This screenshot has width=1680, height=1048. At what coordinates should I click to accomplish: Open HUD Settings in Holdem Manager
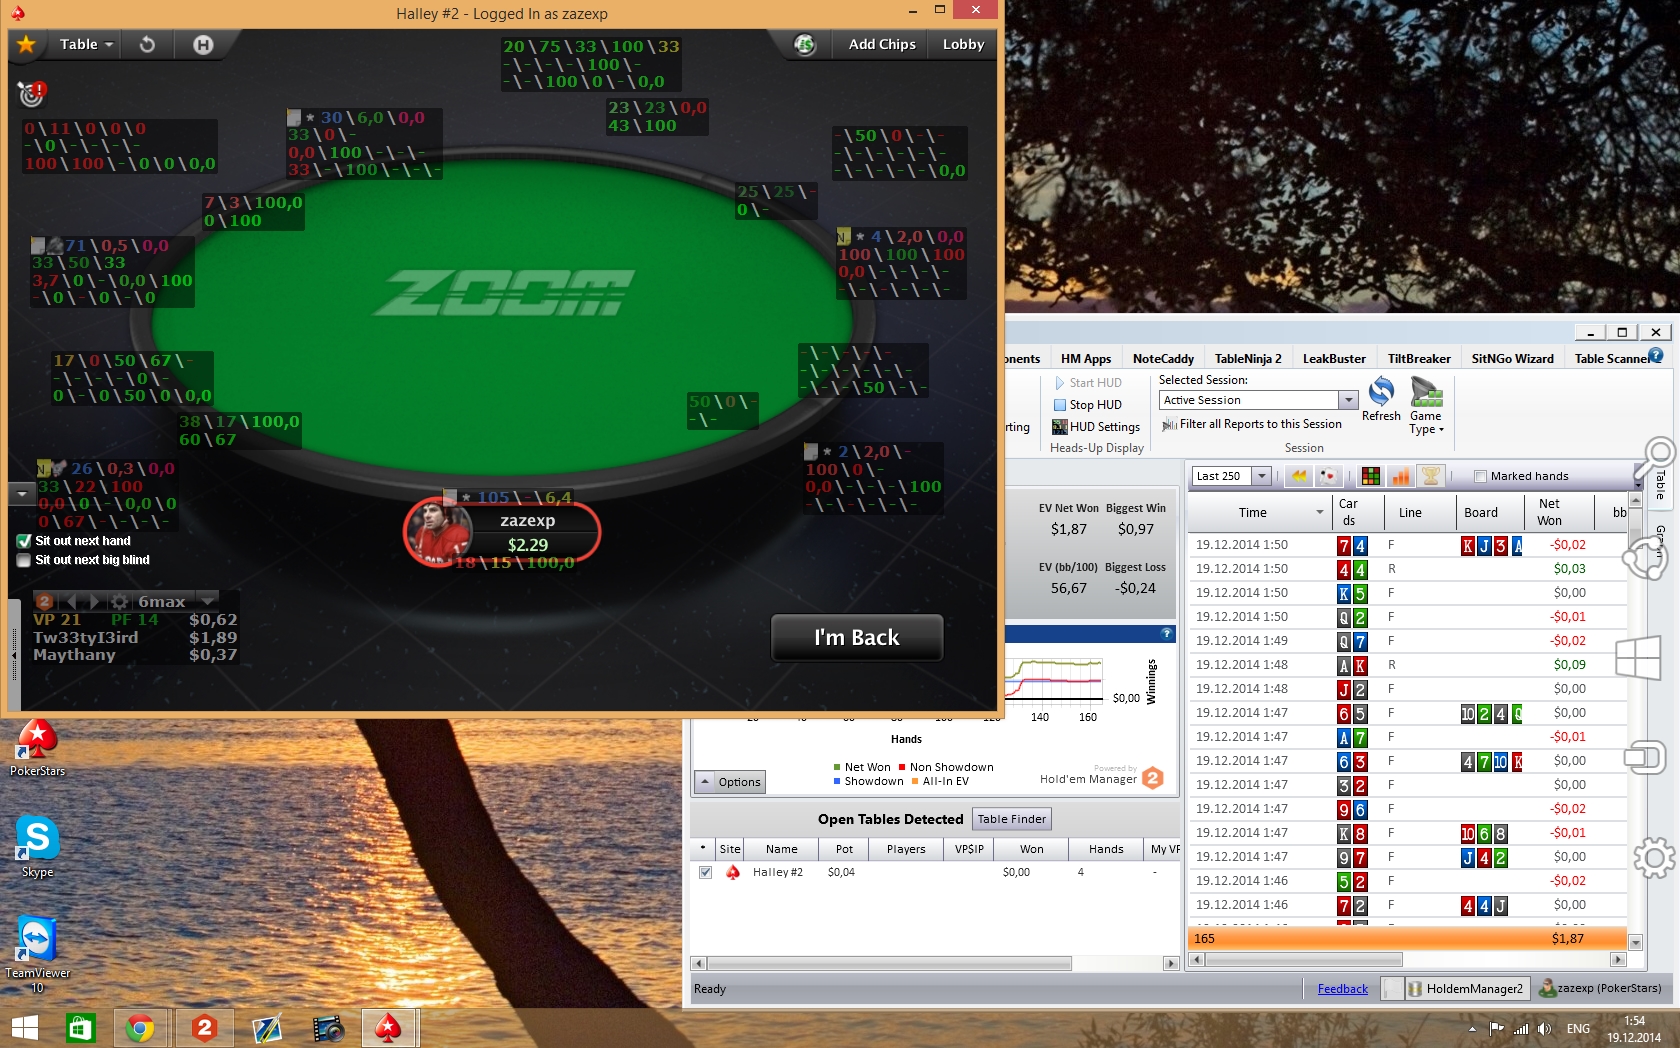tap(1096, 427)
